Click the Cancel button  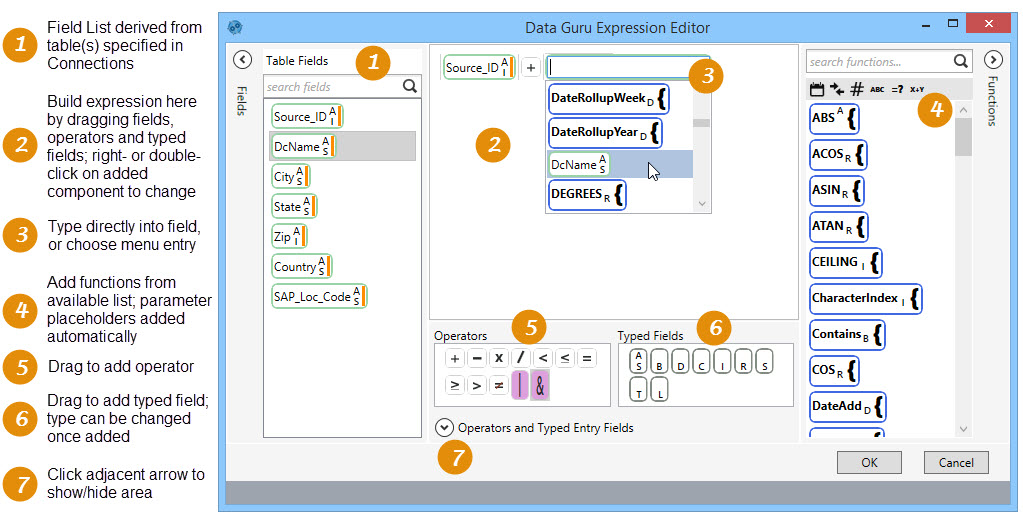coord(956,462)
